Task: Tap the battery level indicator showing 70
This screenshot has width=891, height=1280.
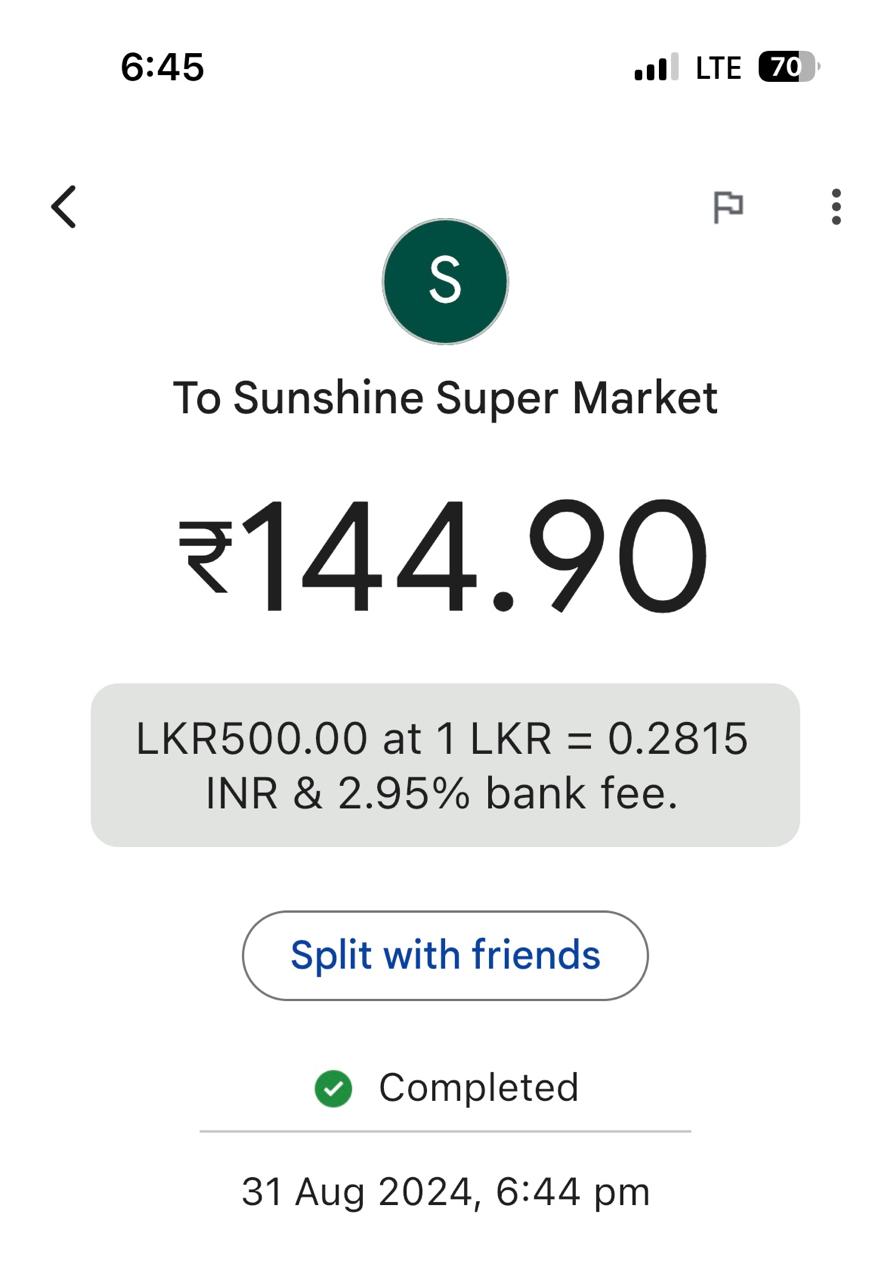Action: tap(788, 67)
